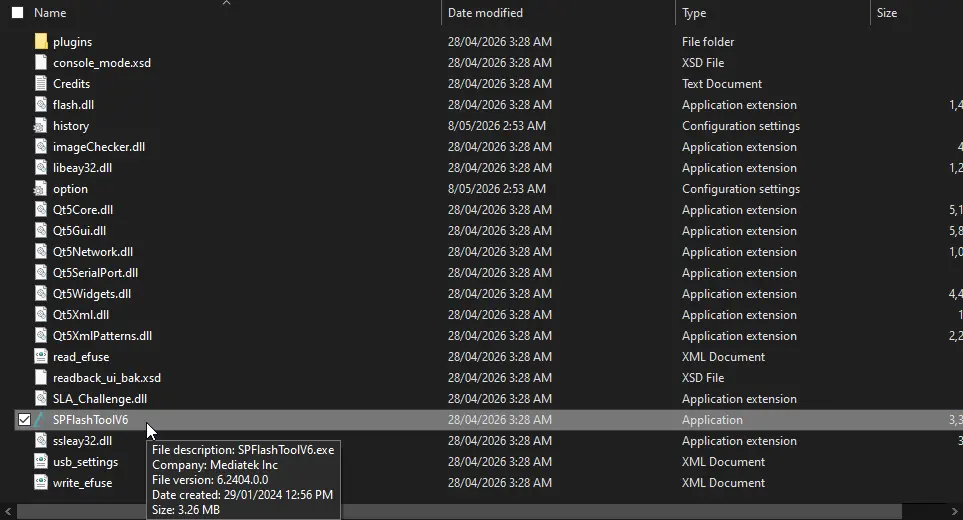963x520 pixels.
Task: Select the plugins folder name
Action: tap(72, 42)
